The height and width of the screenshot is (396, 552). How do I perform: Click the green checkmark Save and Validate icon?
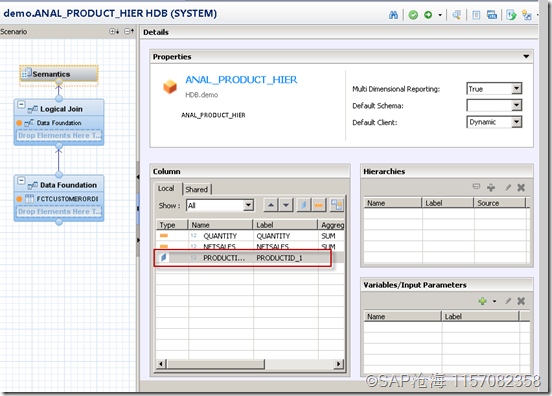413,15
